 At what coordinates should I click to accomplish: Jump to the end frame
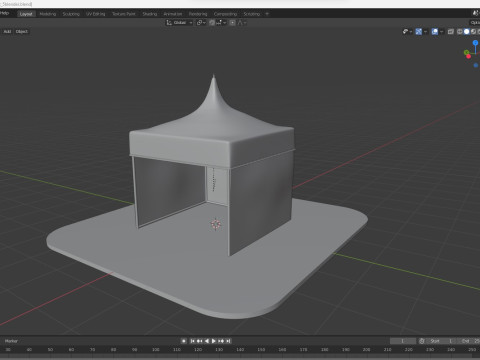click(x=228, y=341)
